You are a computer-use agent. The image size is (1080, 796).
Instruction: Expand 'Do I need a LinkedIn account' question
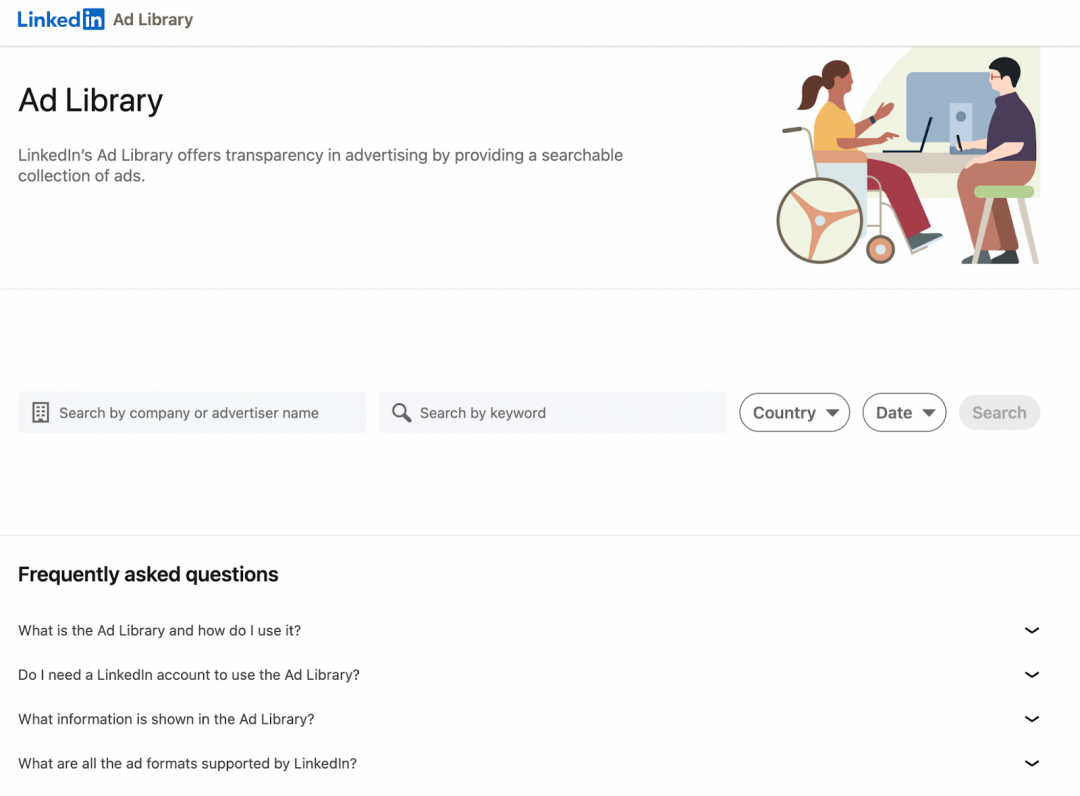coord(529,675)
